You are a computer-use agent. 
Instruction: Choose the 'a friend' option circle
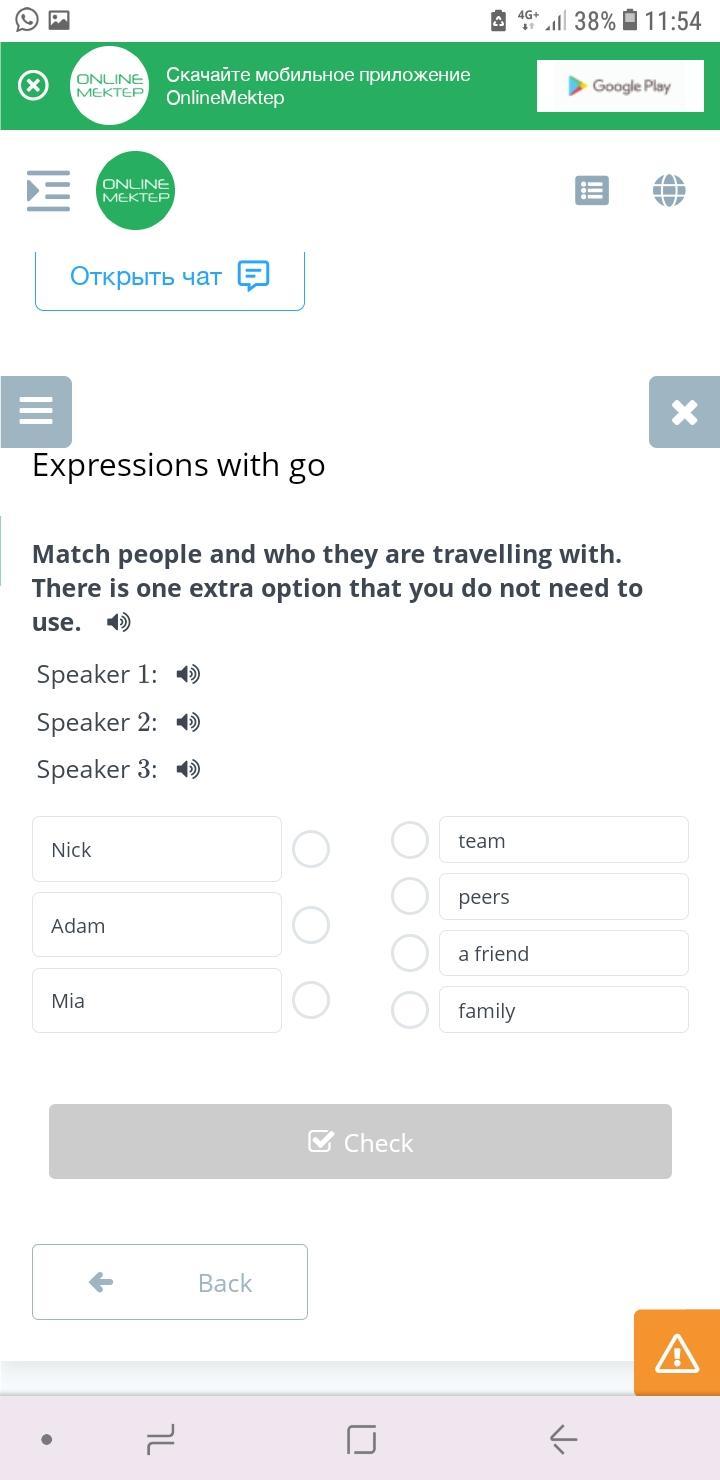coord(410,953)
